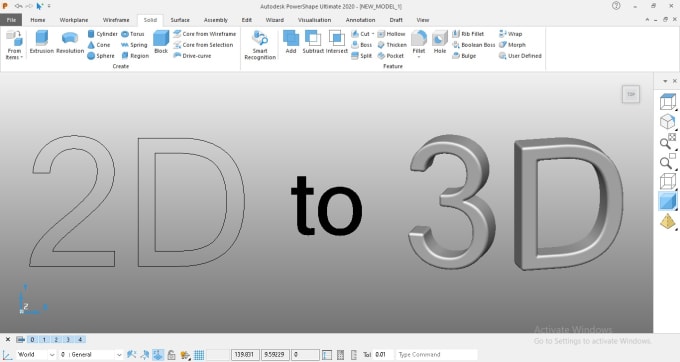Select the Hole feature
Viewport: 680px width, 362px height.
pyautogui.click(x=440, y=42)
